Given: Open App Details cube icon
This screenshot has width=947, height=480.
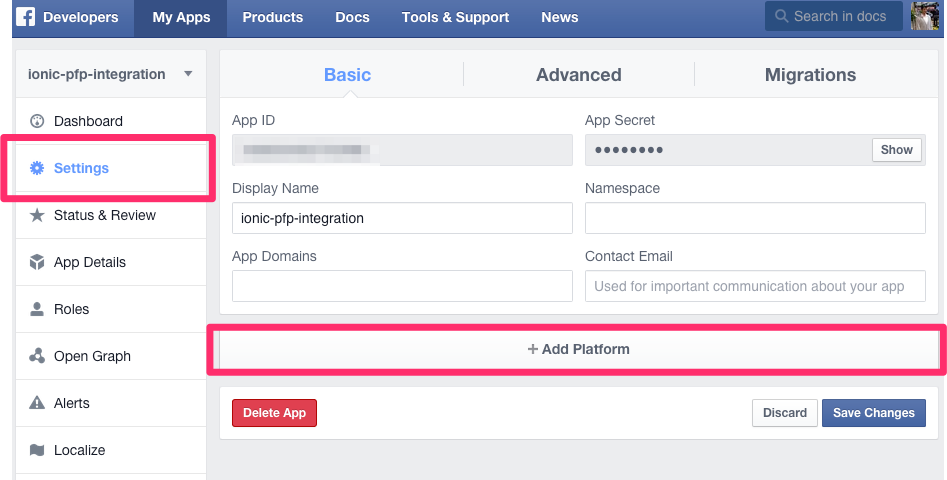Looking at the screenshot, I should tap(37, 262).
